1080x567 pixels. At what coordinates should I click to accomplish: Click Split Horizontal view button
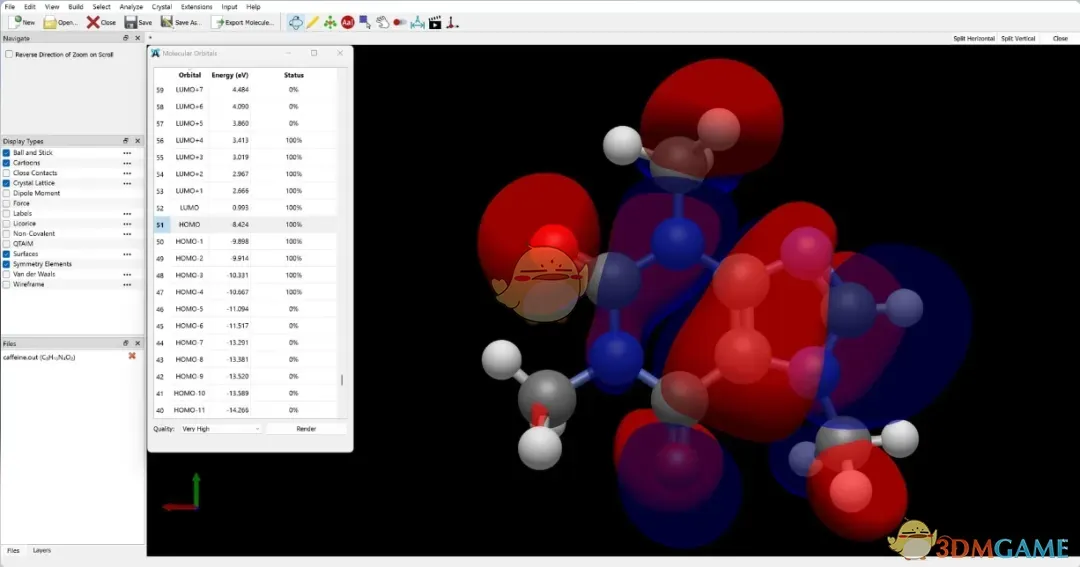[x=973, y=38]
